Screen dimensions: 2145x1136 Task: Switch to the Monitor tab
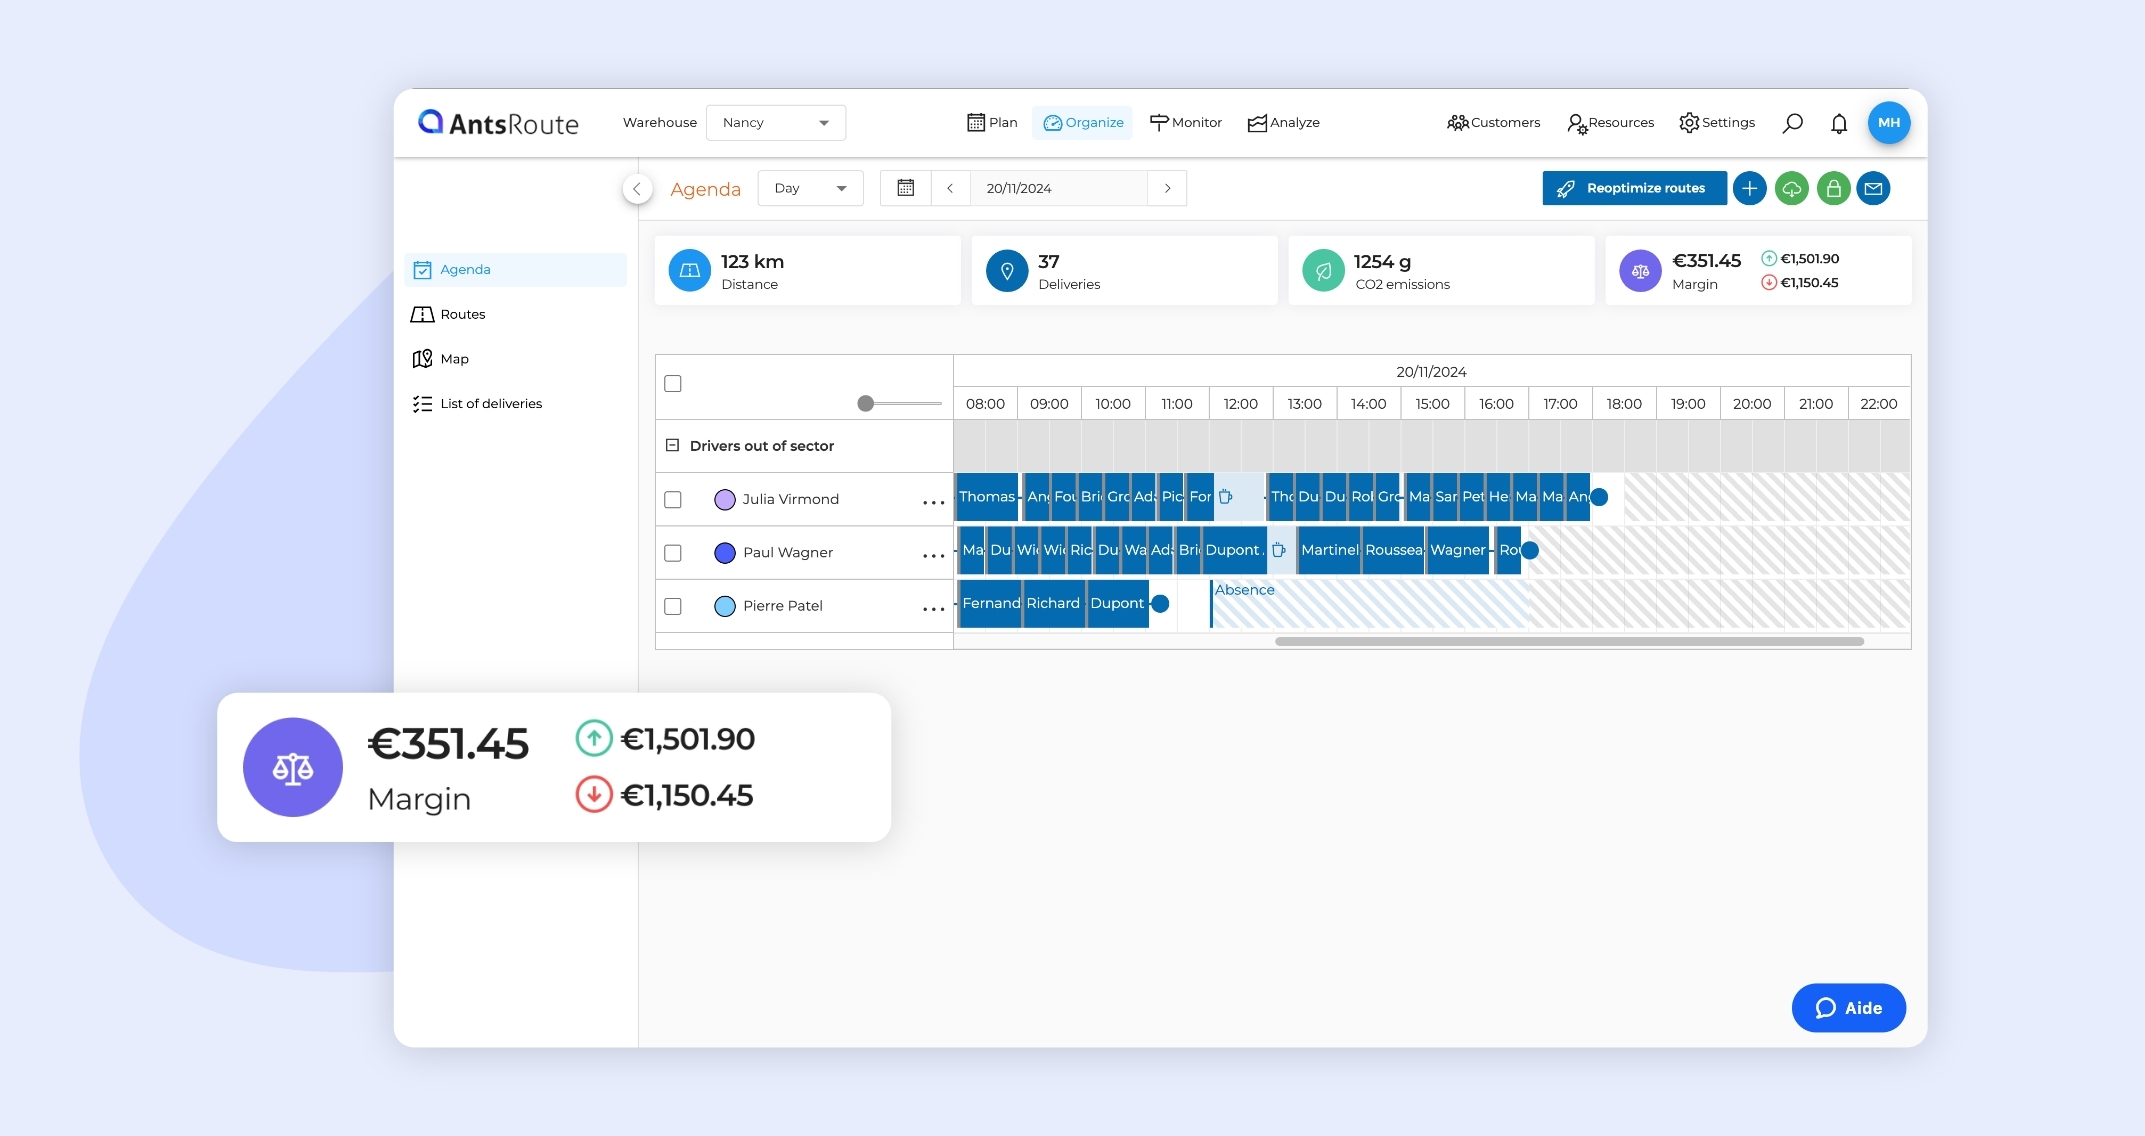pyautogui.click(x=1186, y=123)
